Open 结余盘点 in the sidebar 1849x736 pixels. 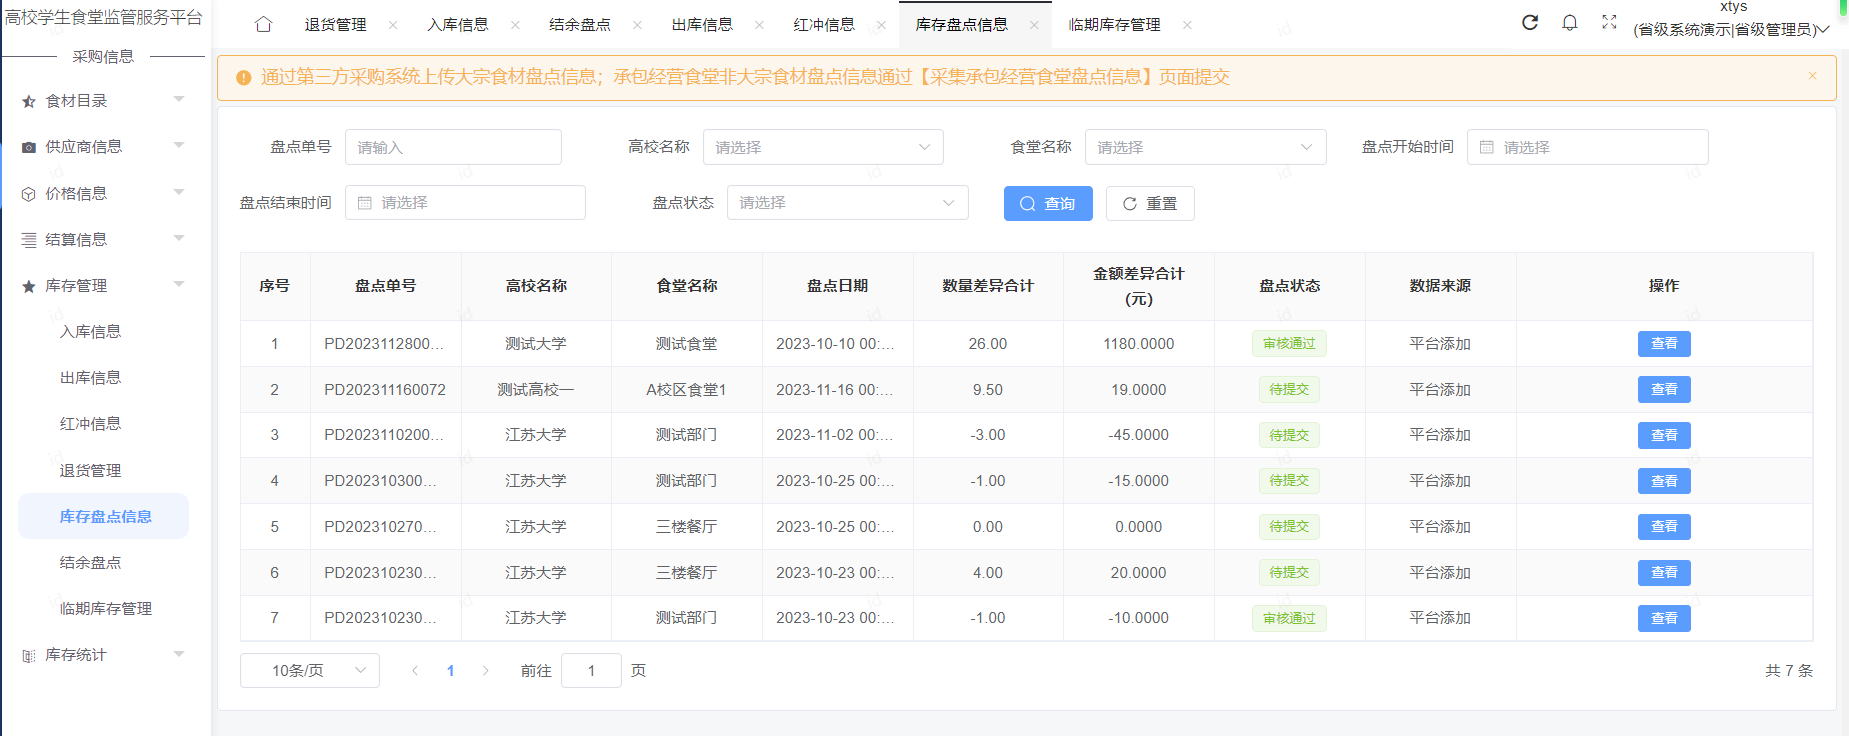[90, 563]
